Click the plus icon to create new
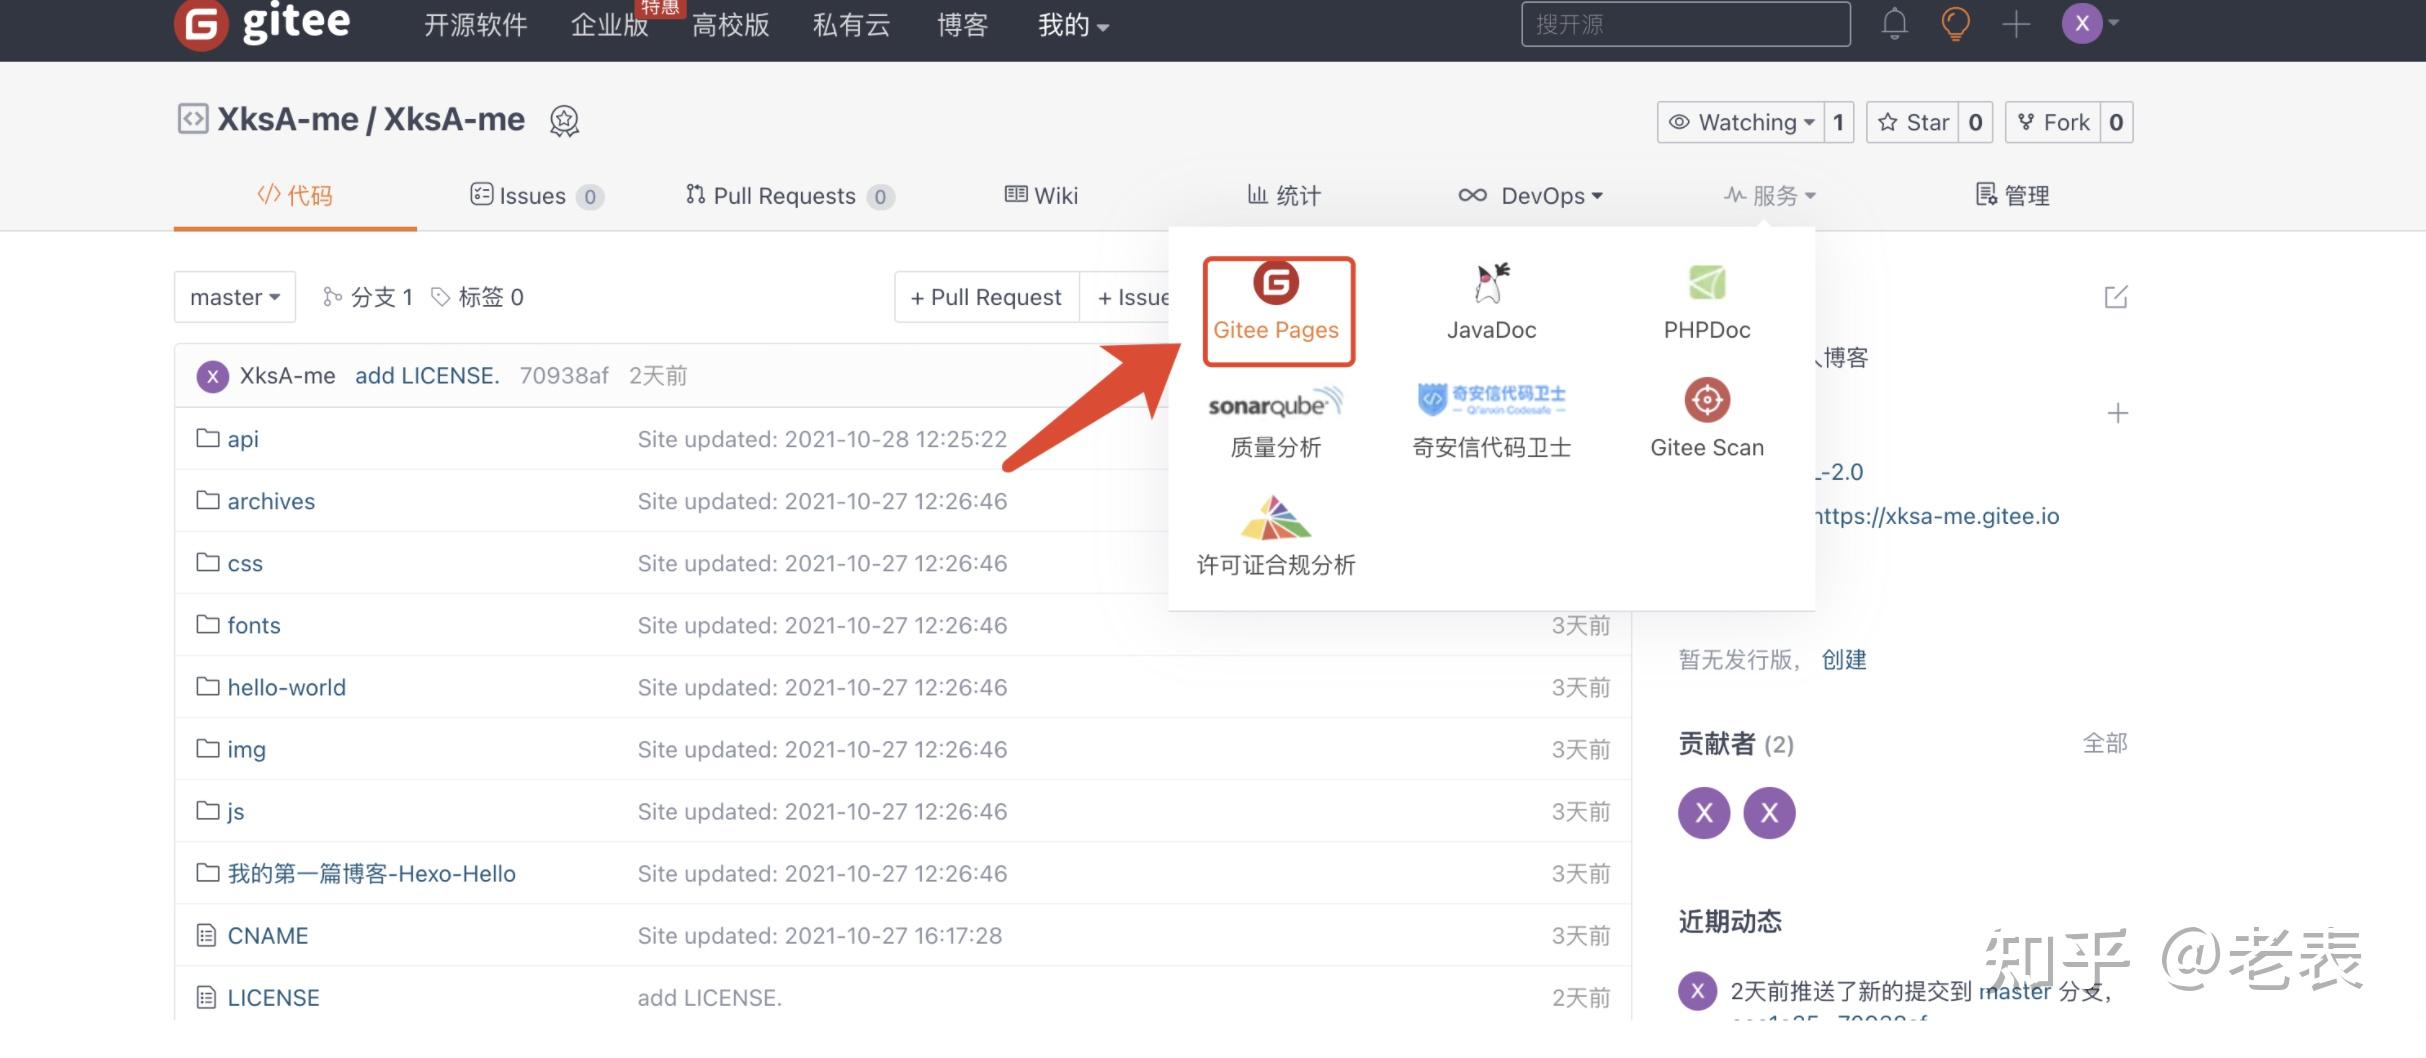The height and width of the screenshot is (1058, 2426). (2016, 24)
